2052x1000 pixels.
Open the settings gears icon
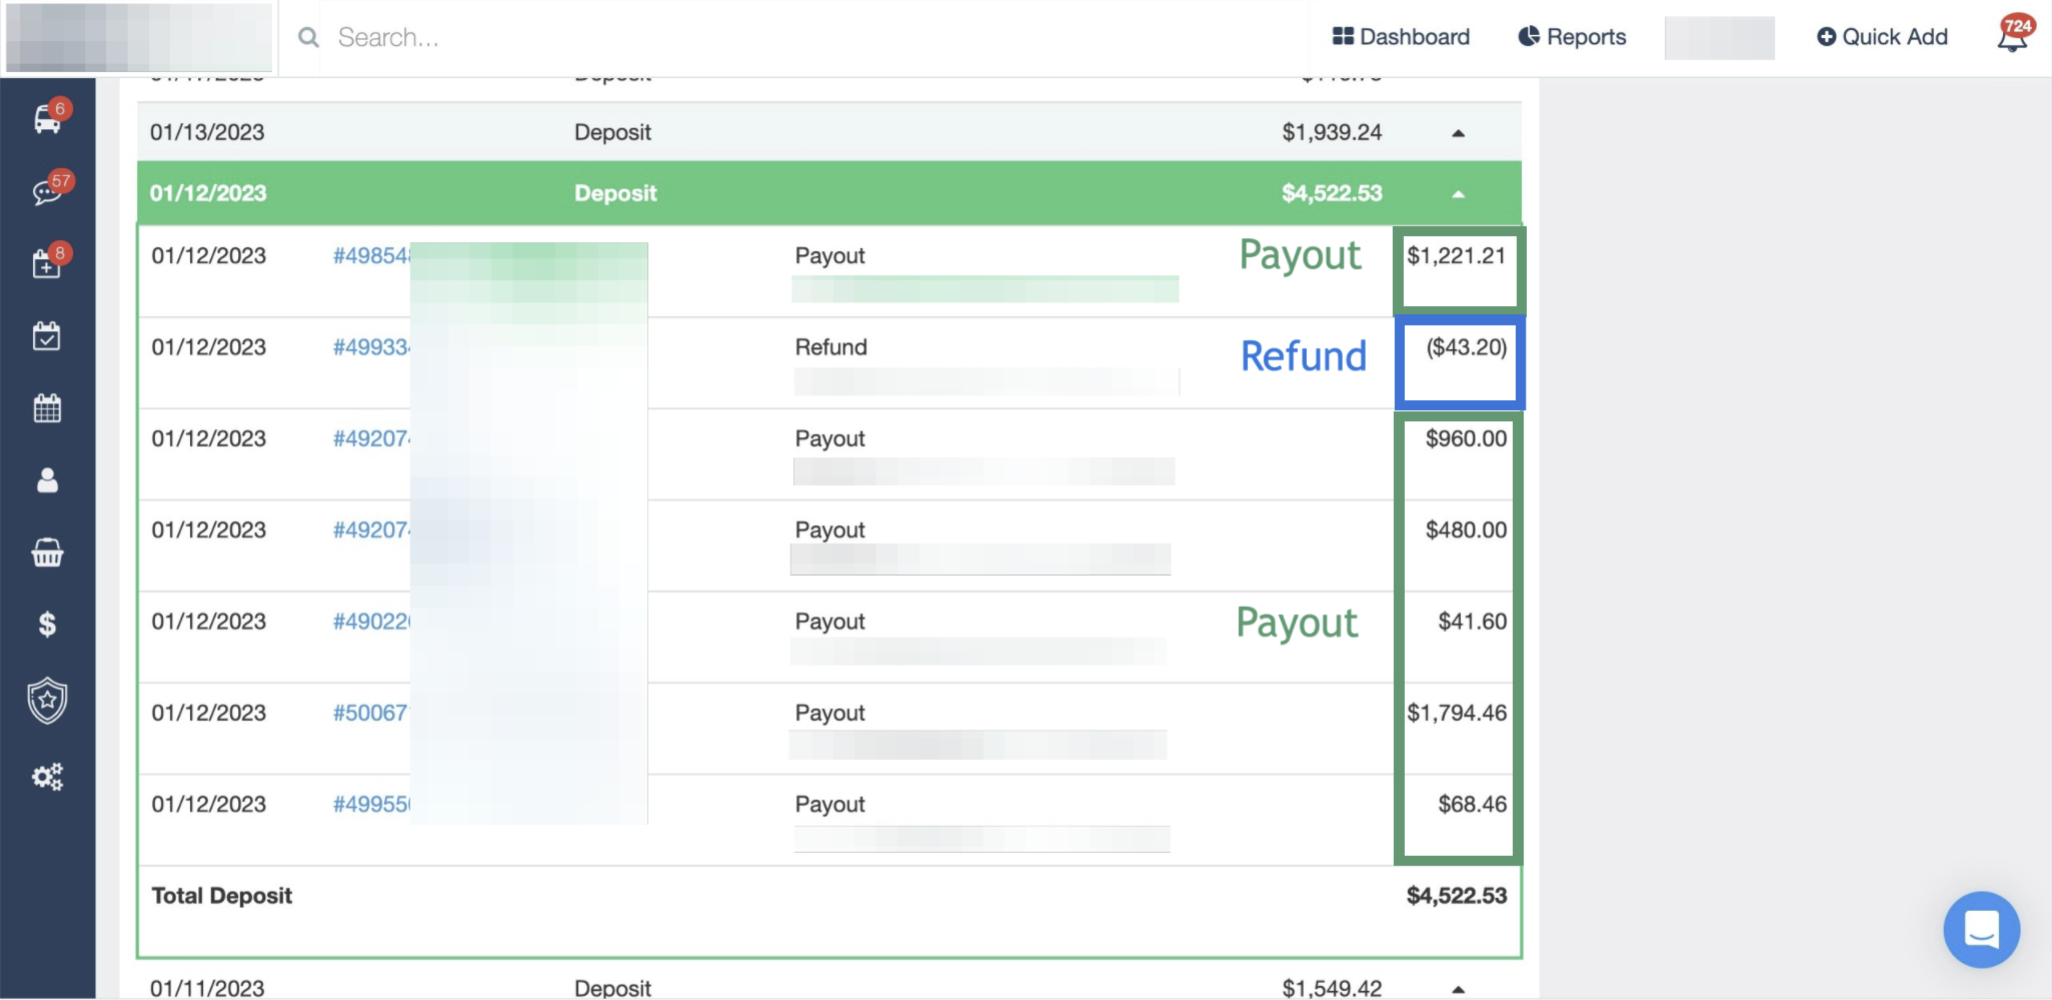47,777
